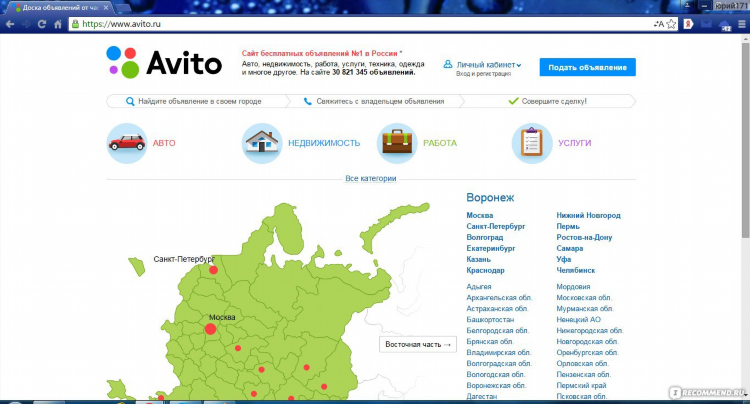Reload the page with refresh icon
Image resolution: width=750 pixels, height=404 pixels.
coord(42,24)
